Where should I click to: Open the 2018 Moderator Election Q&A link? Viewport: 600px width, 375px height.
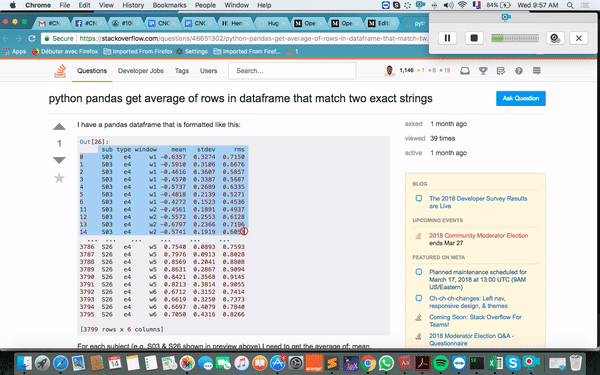point(471,339)
